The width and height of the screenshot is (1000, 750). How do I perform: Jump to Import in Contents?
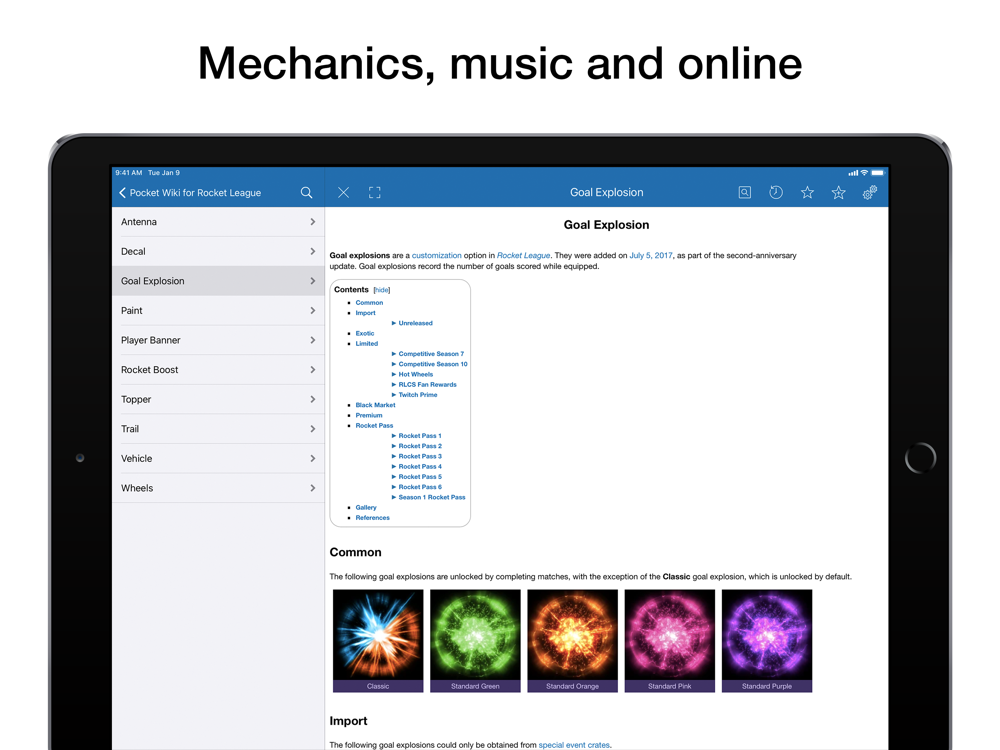pyautogui.click(x=365, y=313)
